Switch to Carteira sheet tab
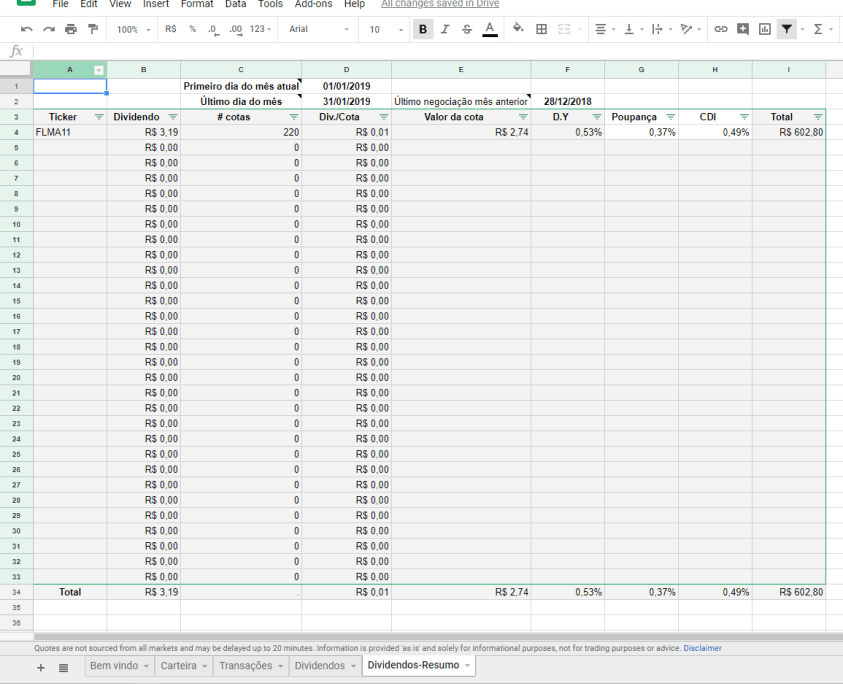The height and width of the screenshot is (684, 843). pyautogui.click(x=184, y=666)
